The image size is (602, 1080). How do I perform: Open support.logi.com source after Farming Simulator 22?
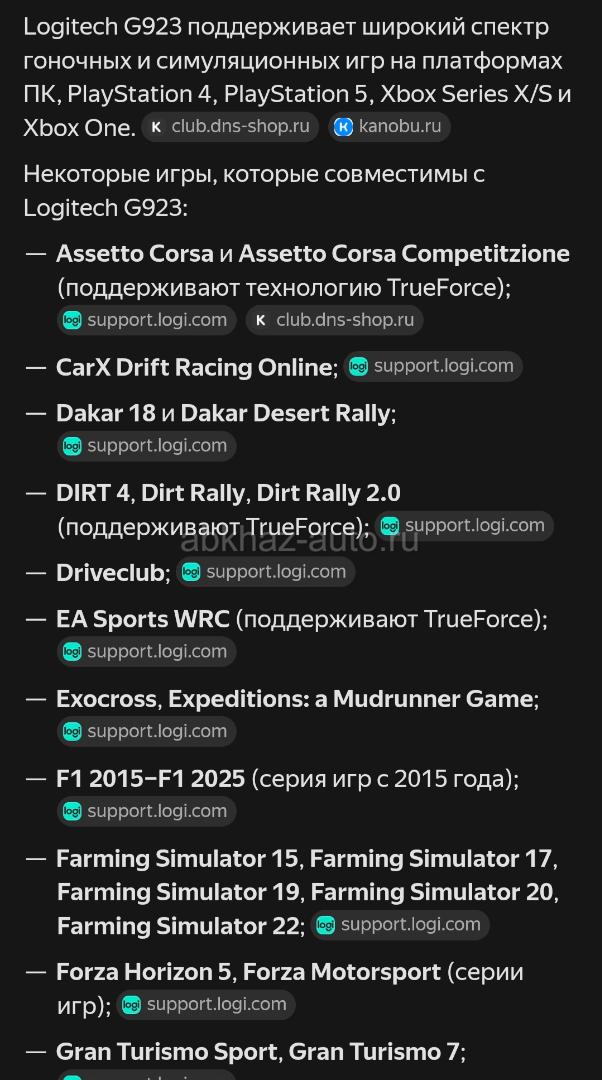(x=400, y=925)
